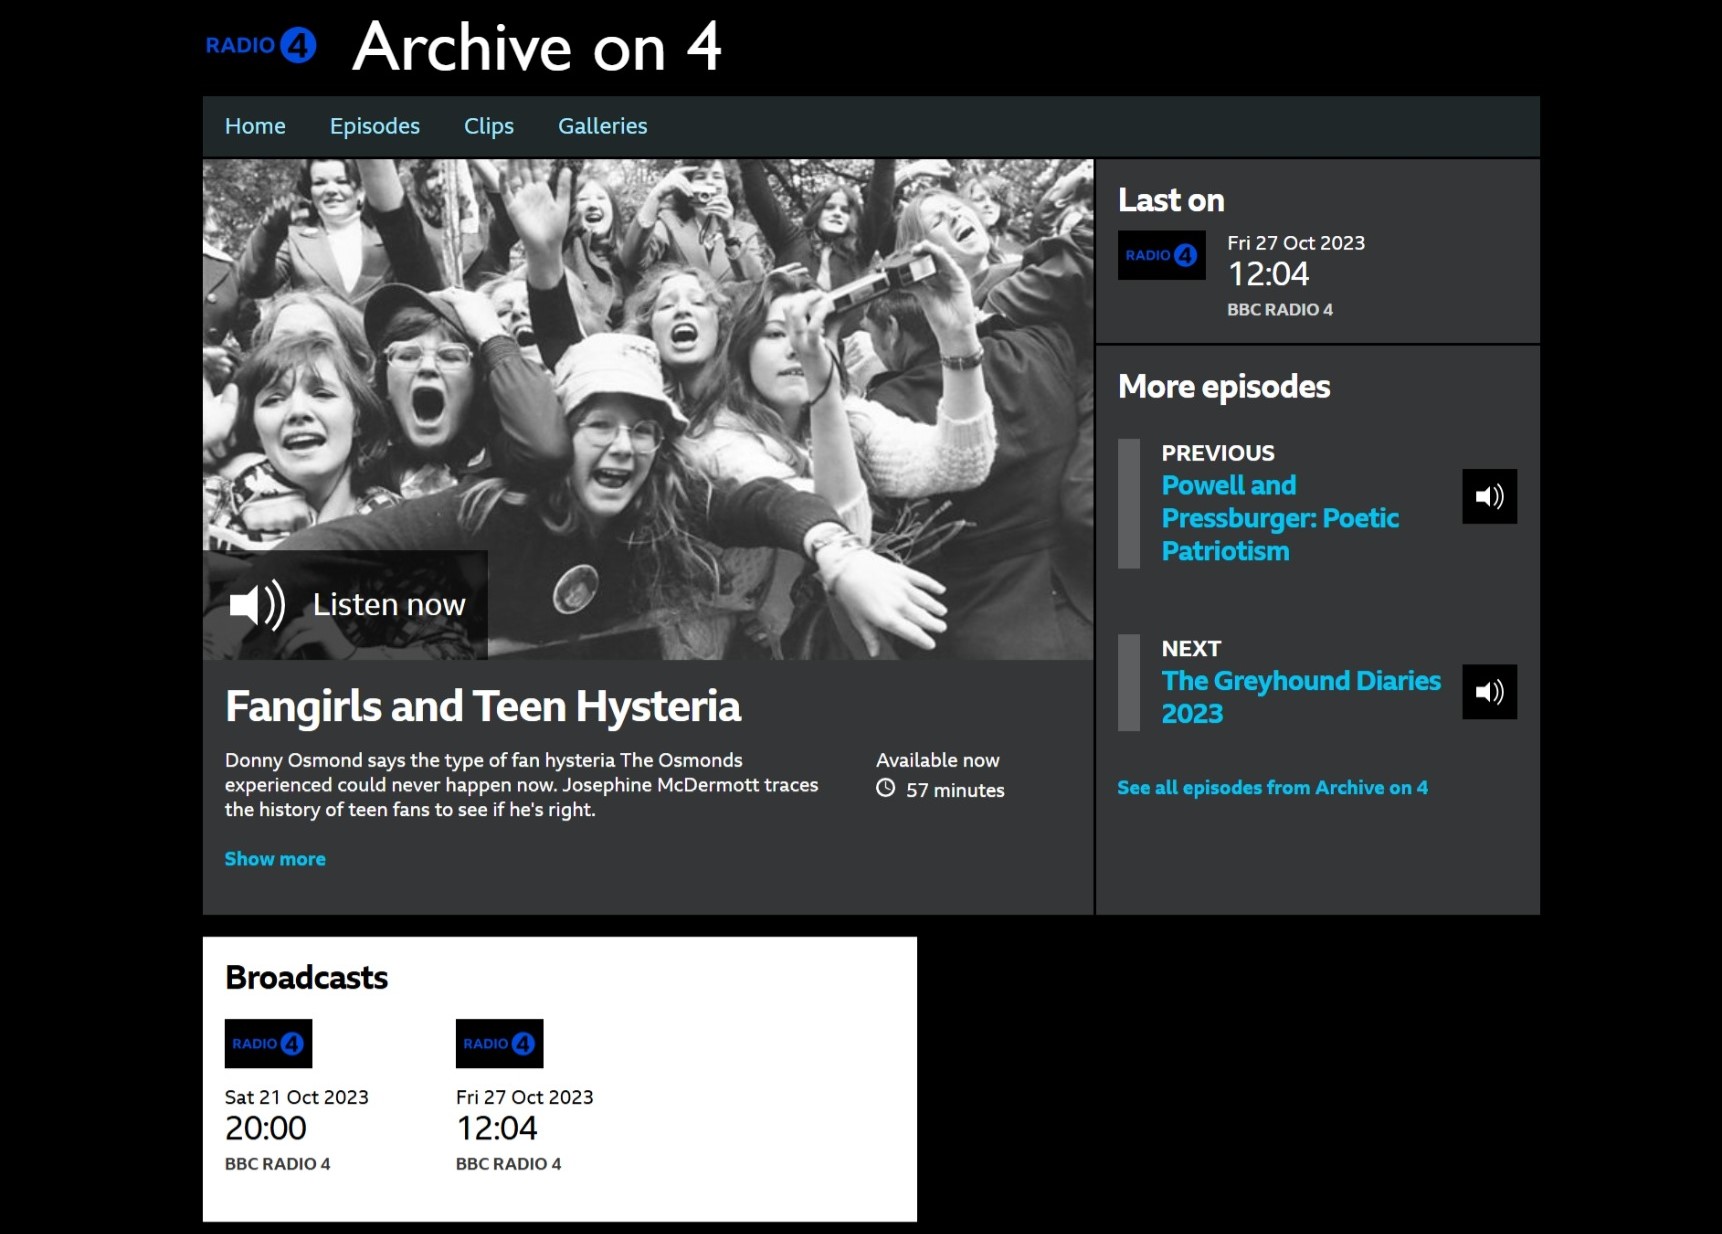1722x1234 pixels.
Task: Click Radio 4 logo above Fri 27 Oct broadcast
Action: coord(499,1044)
